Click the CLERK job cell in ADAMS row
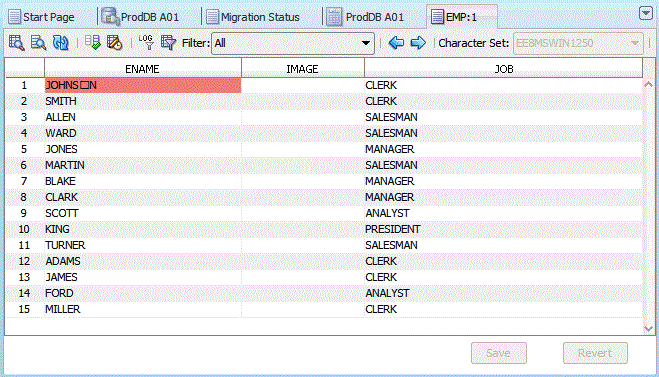The height and width of the screenshot is (377, 659). [x=503, y=261]
